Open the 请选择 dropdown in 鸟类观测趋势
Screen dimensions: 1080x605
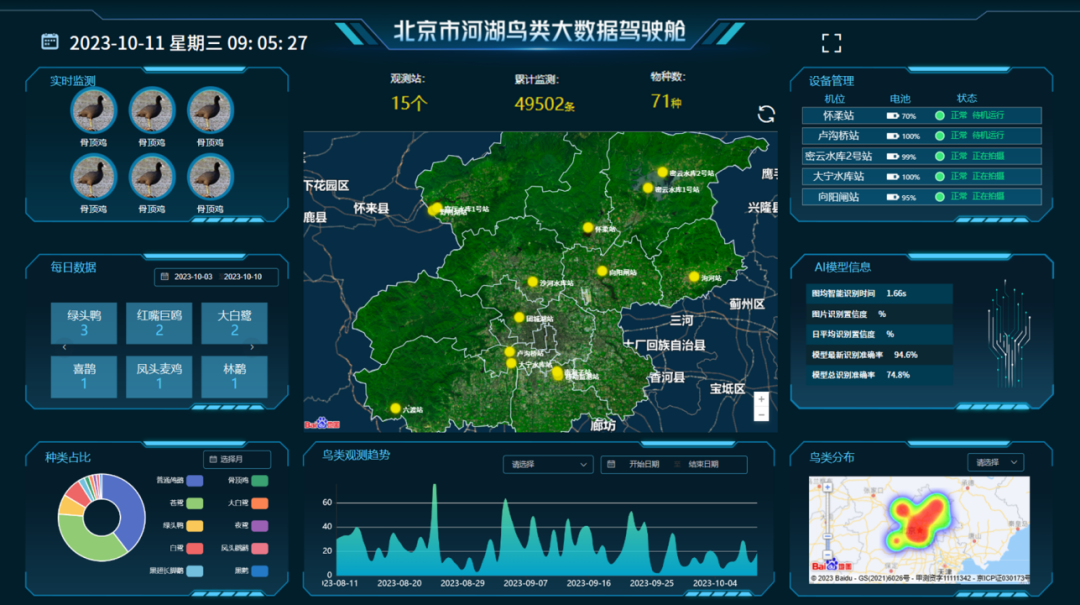pos(548,464)
